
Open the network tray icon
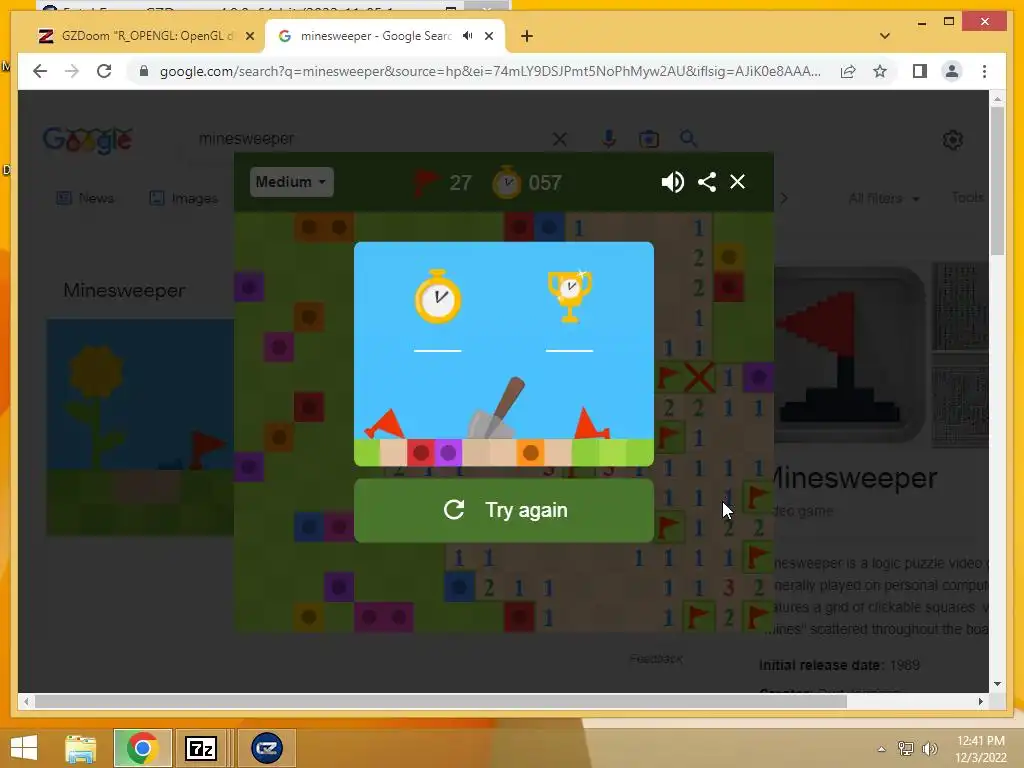point(905,748)
